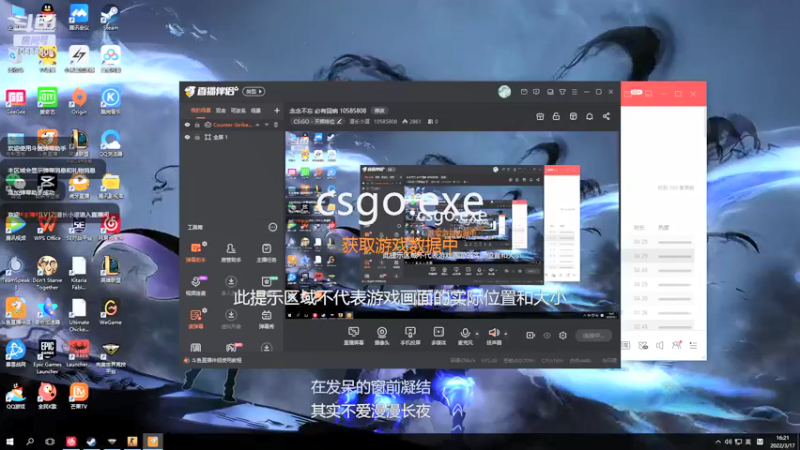
Task: Open the 主播任务 tool
Action: pyautogui.click(x=266, y=252)
